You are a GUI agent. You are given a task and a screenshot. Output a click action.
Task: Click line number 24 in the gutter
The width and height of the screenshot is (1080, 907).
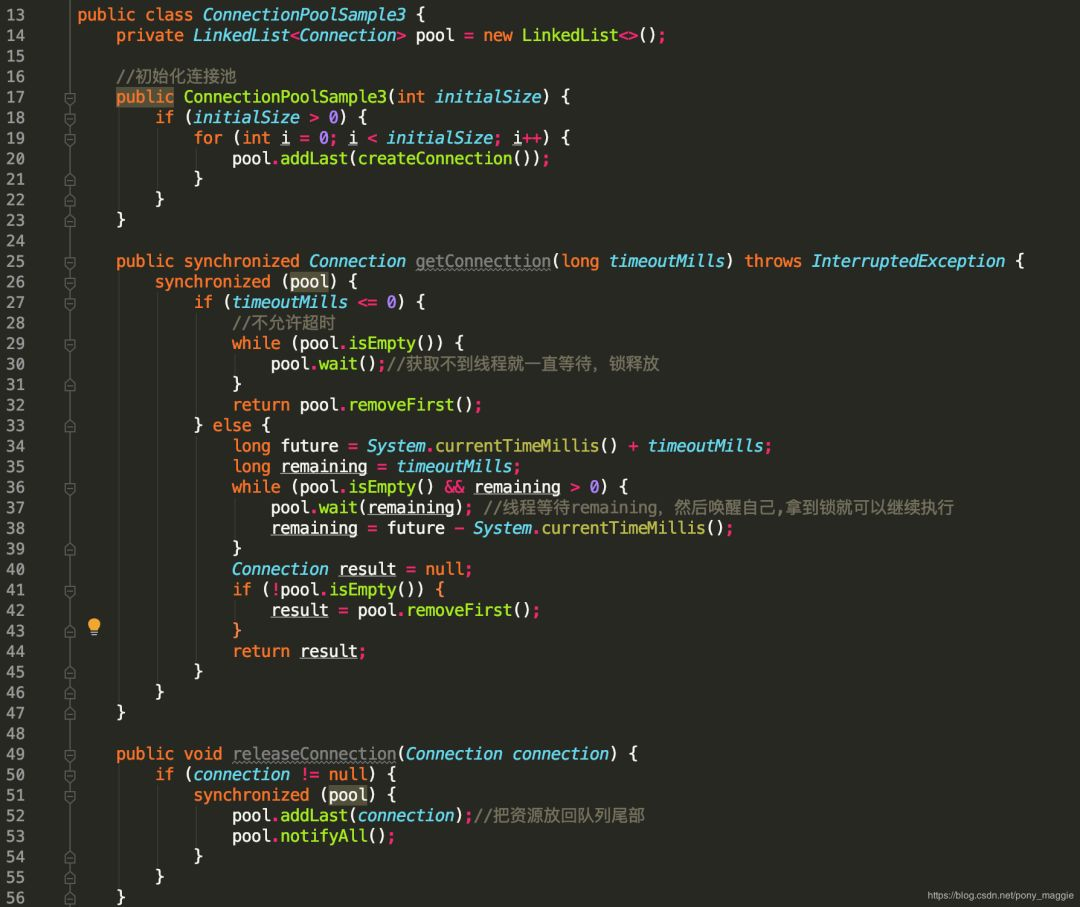pyautogui.click(x=15, y=241)
